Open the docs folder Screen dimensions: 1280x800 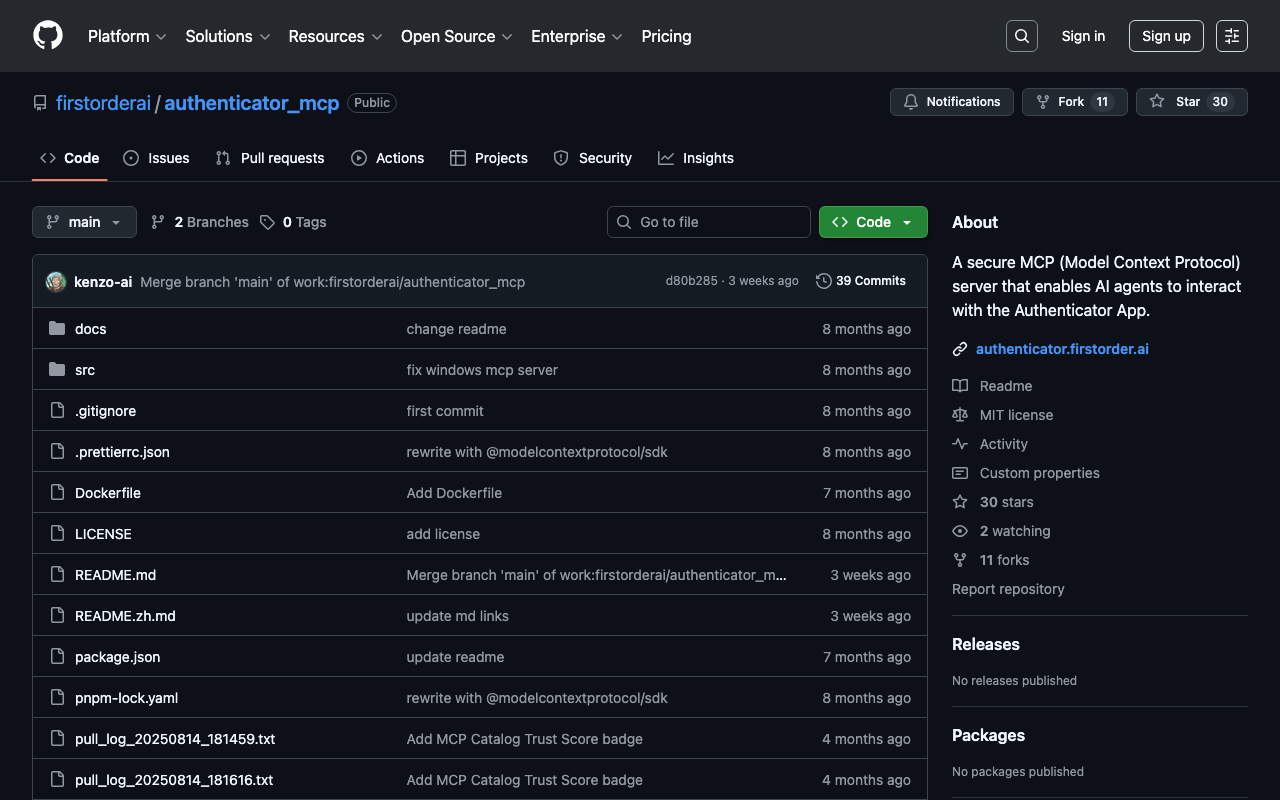[90, 329]
